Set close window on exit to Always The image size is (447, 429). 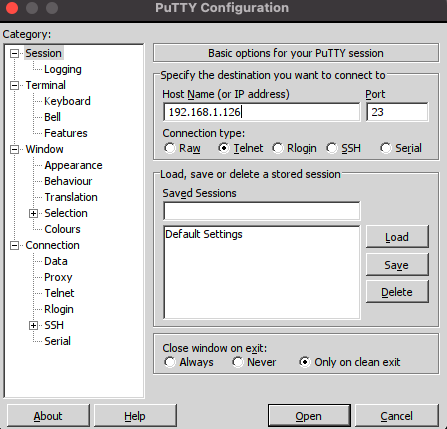(170, 362)
